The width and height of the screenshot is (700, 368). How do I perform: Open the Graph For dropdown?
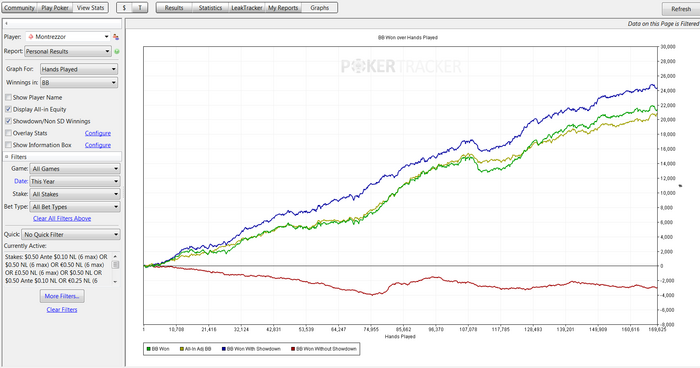[79, 69]
